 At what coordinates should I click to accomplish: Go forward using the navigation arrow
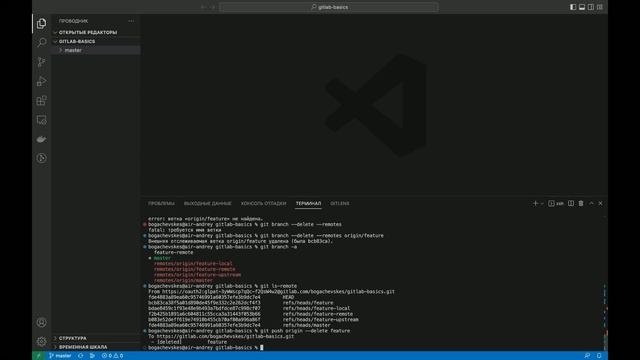213,7
